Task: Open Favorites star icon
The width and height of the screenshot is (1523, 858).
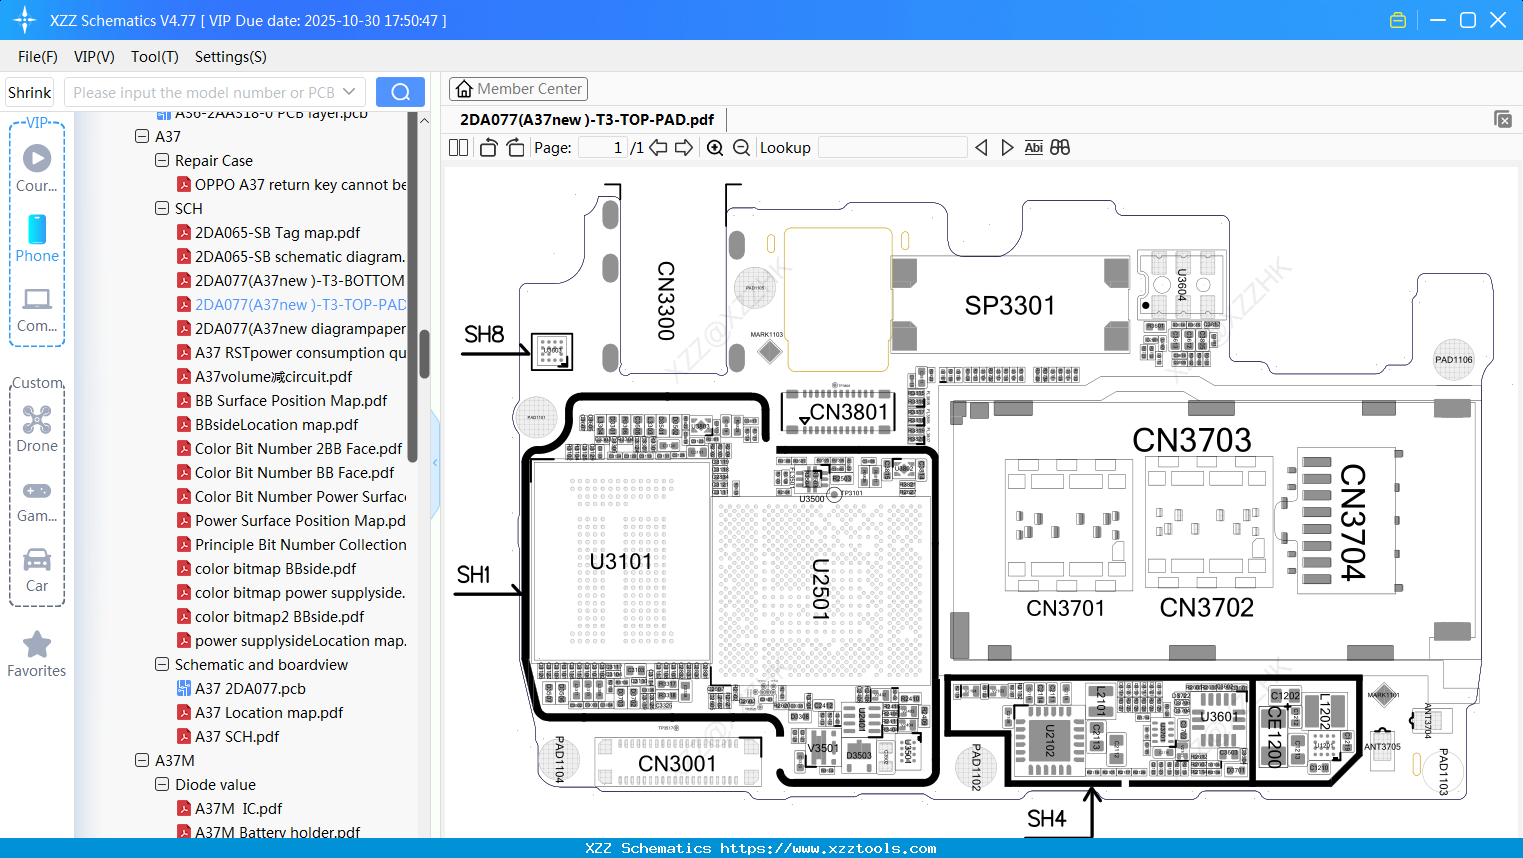Action: [37, 654]
